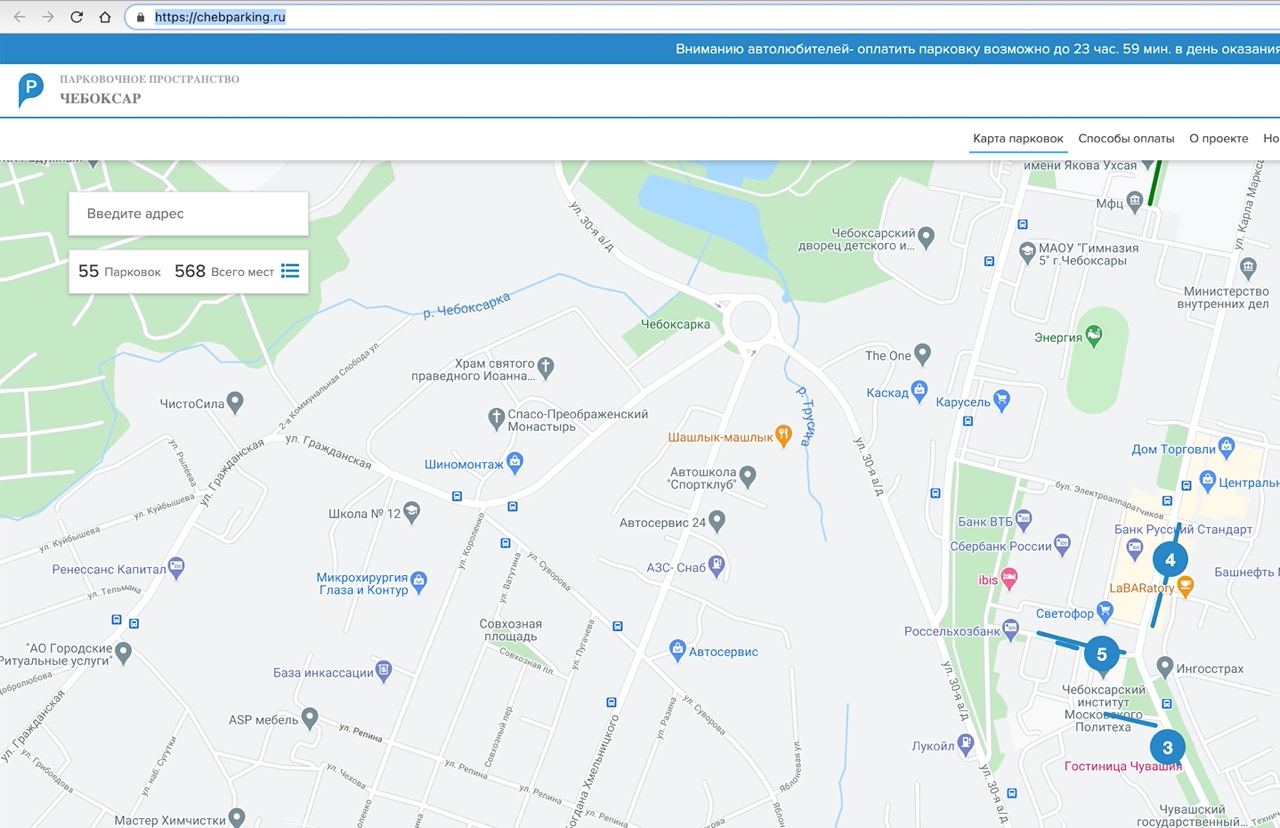Click the Шашлык-машлык restaurant pin
This screenshot has width=1280, height=828.
coord(784,437)
